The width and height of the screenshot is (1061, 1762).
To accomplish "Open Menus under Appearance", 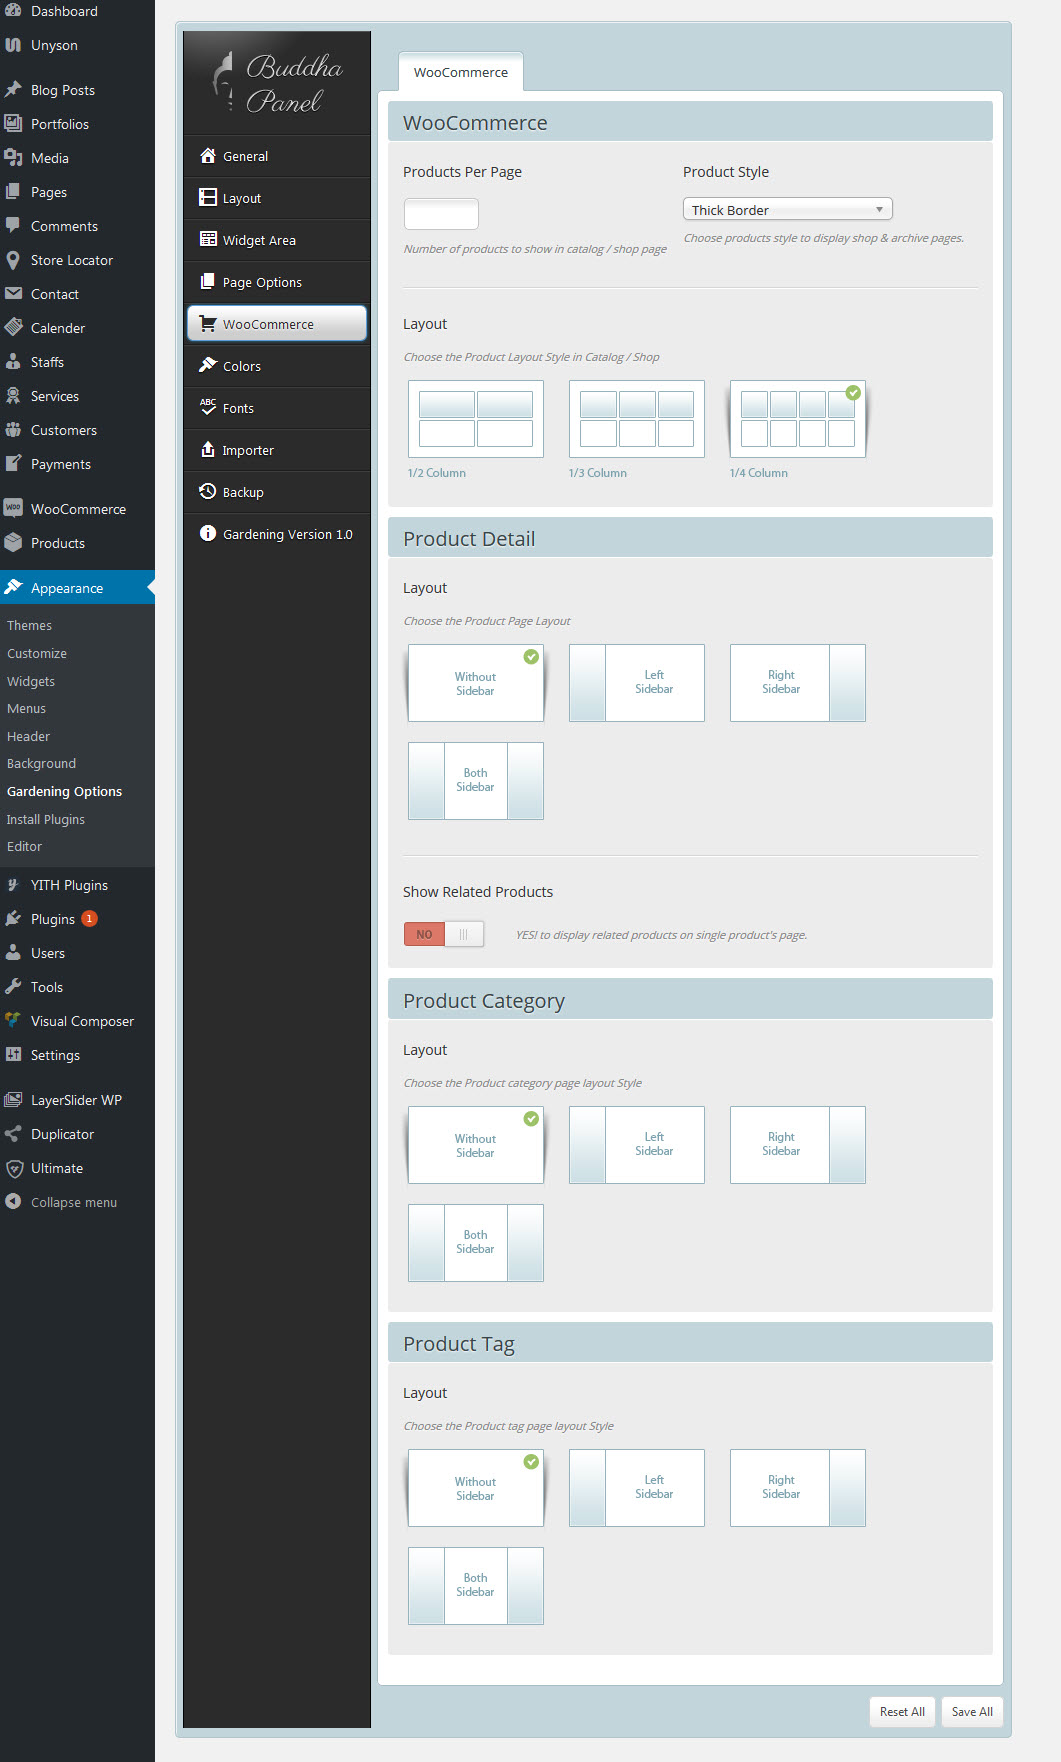I will pos(26,708).
